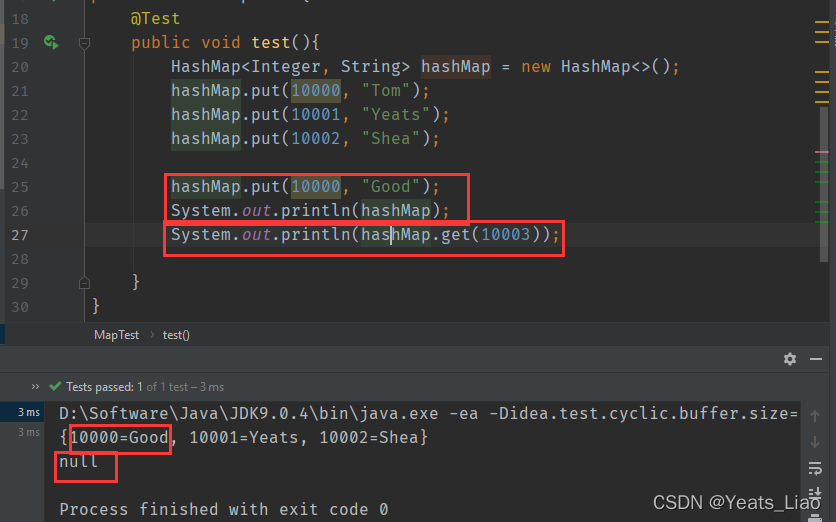Click the pink marker on error stripe

click(821, 151)
